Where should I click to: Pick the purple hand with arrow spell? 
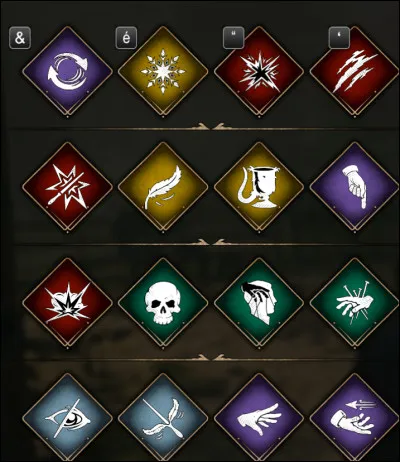(x=355, y=418)
